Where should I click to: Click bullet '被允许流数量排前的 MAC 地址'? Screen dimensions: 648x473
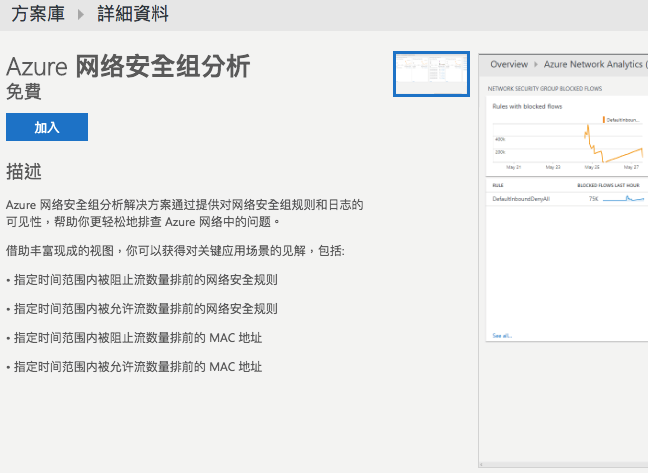(134, 367)
